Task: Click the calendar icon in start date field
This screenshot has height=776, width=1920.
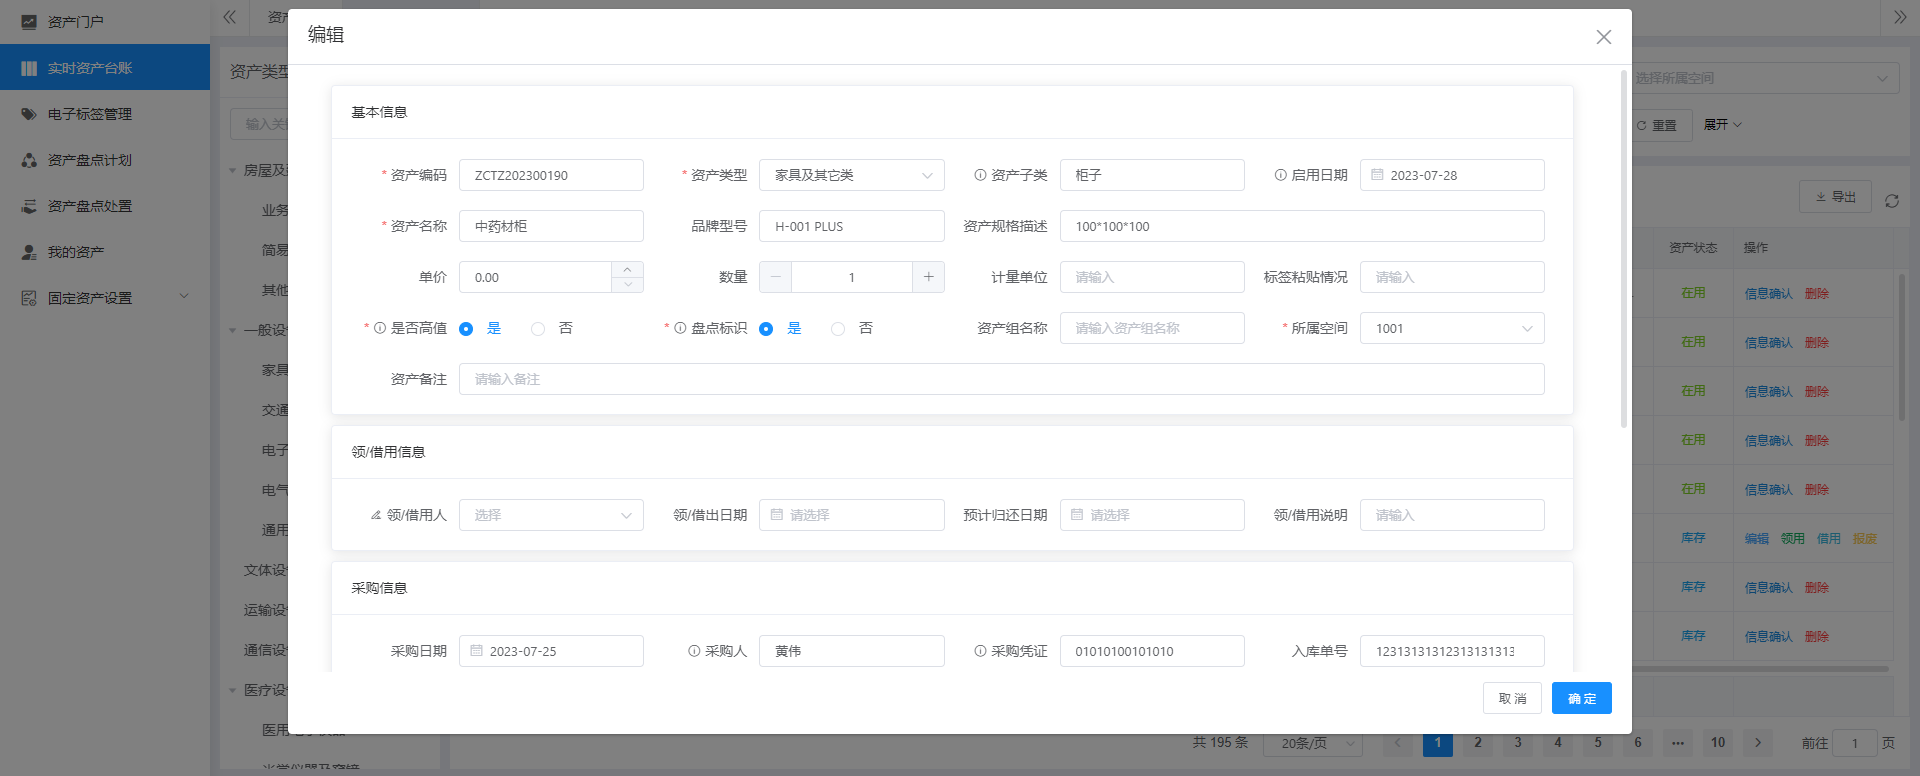Action: tap(1377, 175)
